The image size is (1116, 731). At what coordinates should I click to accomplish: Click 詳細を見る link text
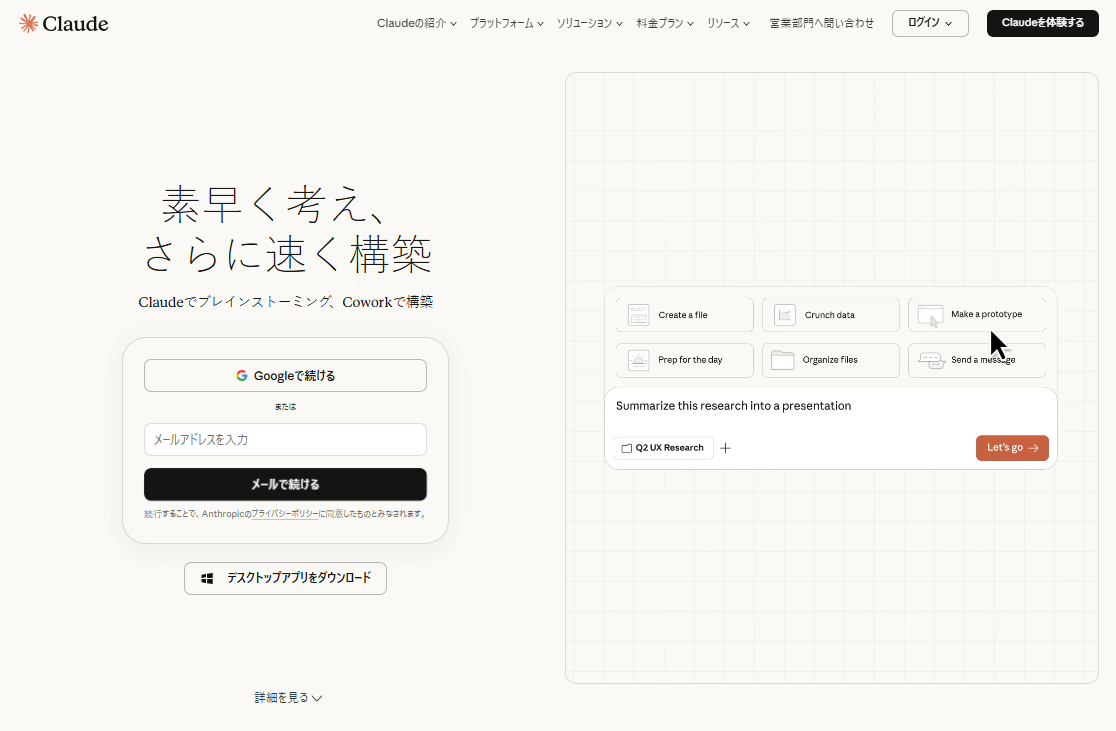[x=282, y=698]
